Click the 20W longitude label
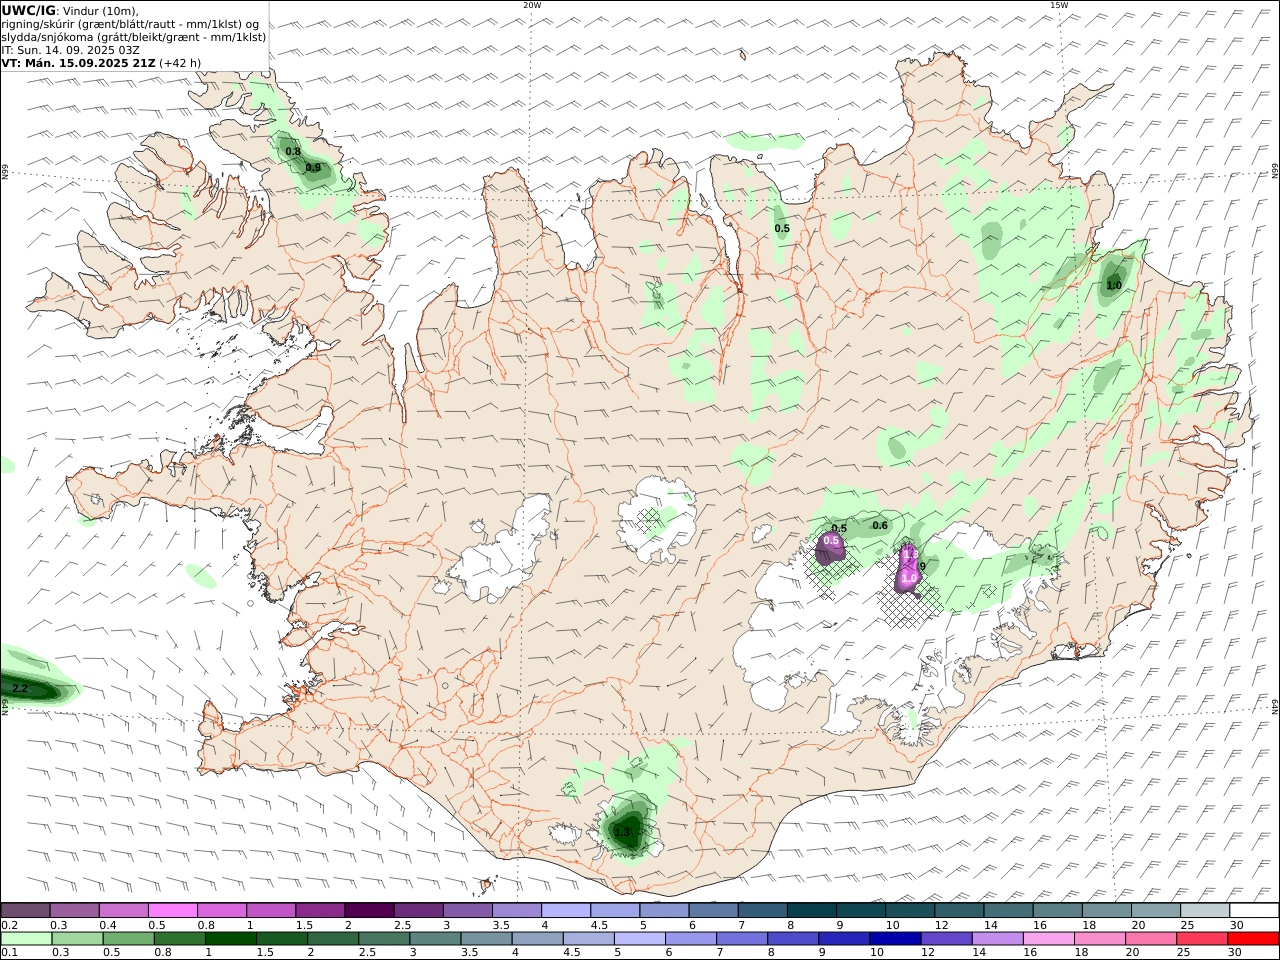 pos(532,5)
